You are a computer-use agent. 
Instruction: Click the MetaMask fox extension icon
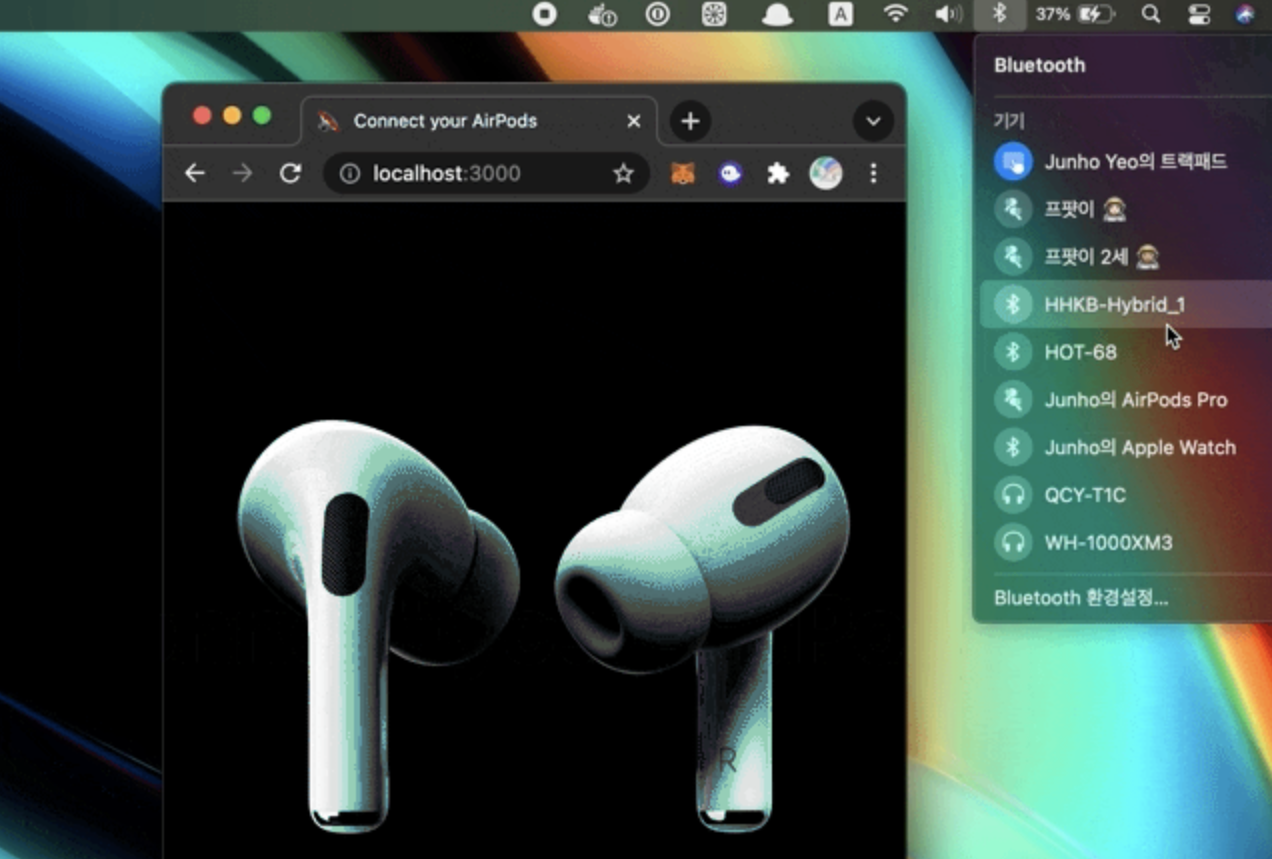point(683,174)
